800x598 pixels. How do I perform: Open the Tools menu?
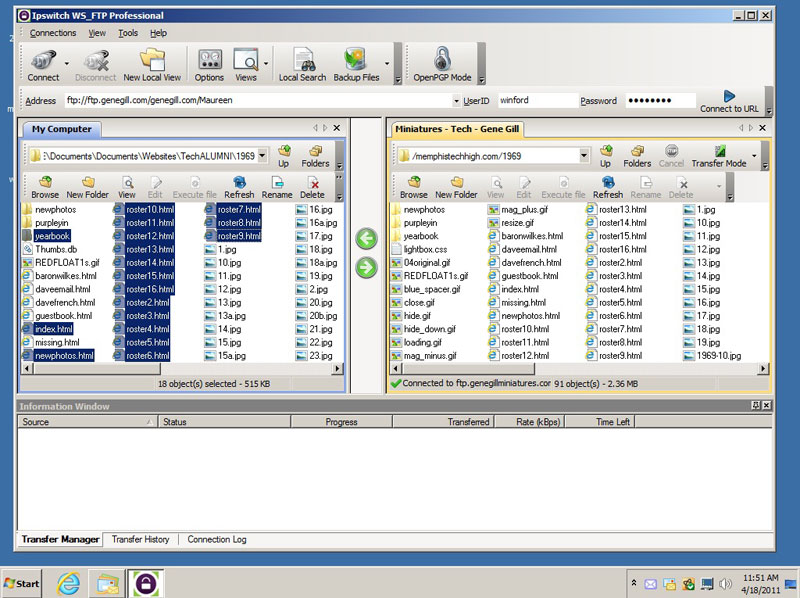[128, 33]
